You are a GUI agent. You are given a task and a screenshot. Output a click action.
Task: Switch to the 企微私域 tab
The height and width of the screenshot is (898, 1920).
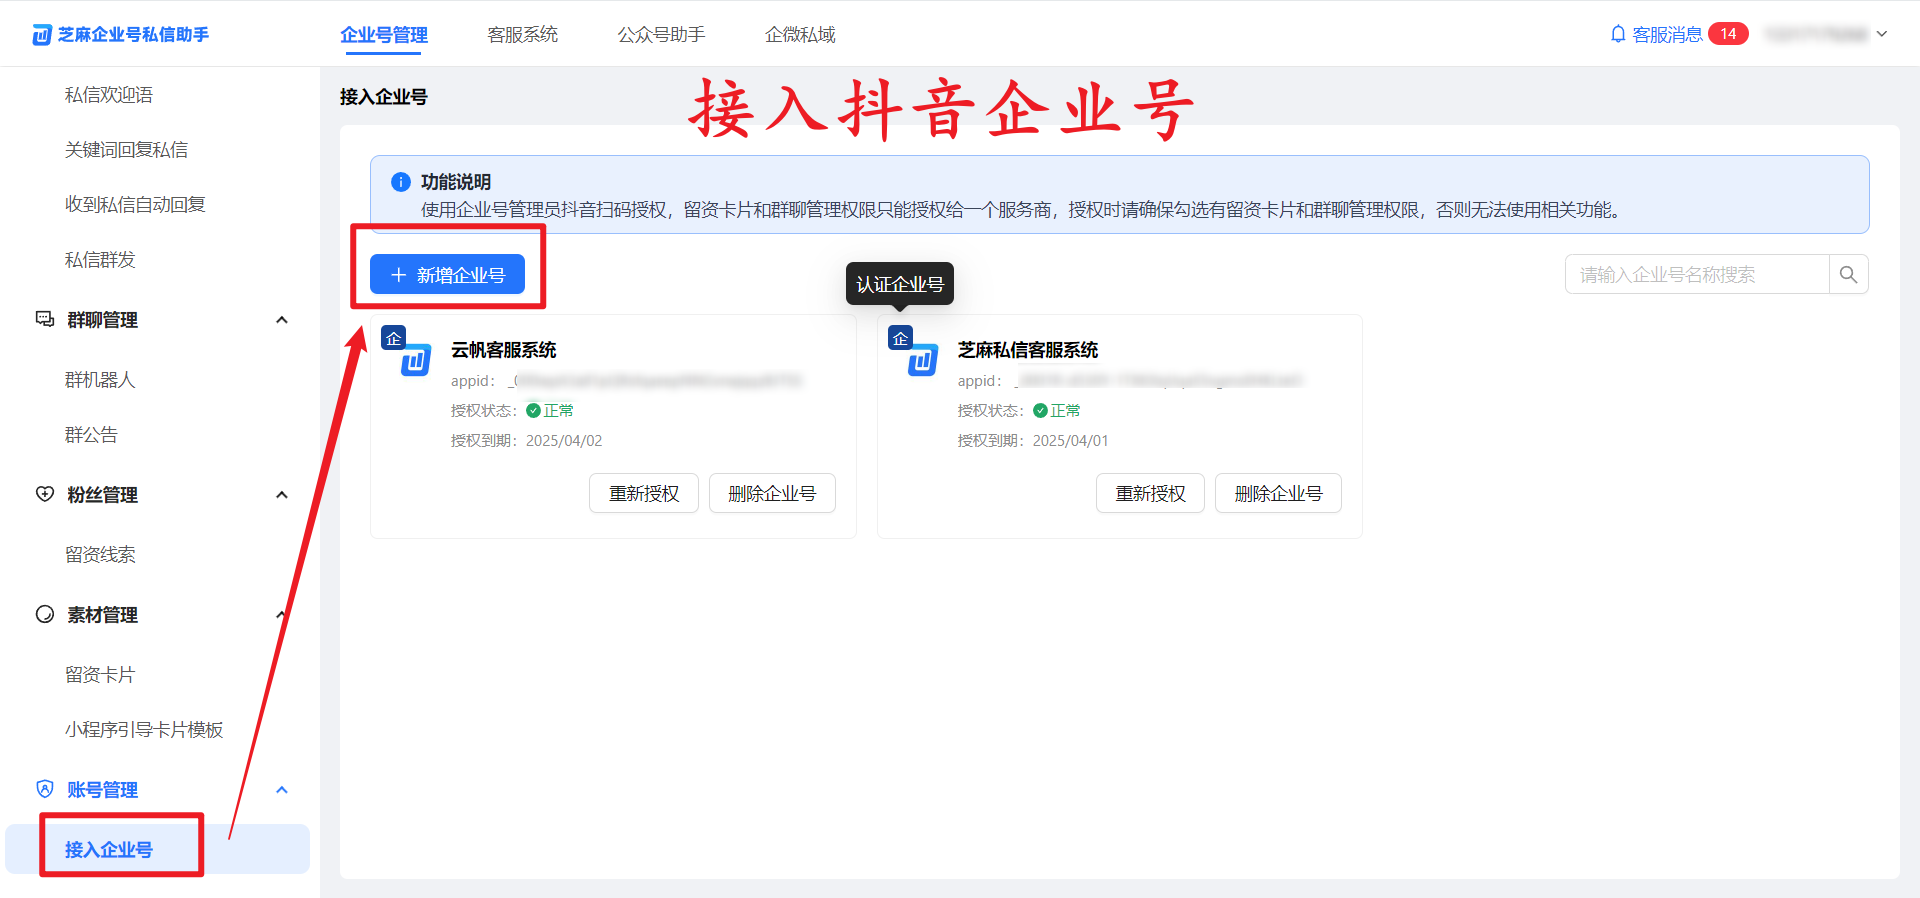(x=800, y=35)
